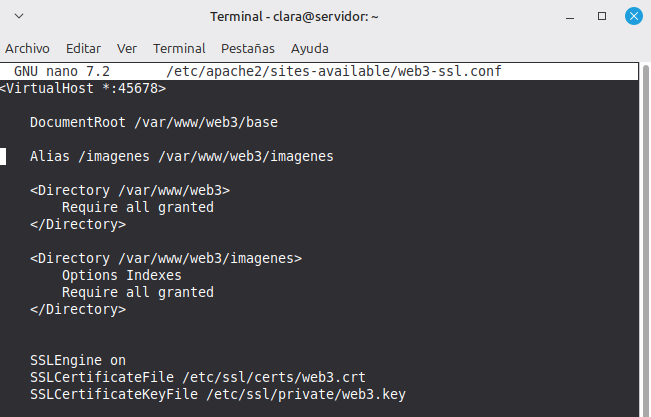Click the nano file path header
Viewport: 651px width, 417px height.
[x=334, y=71]
